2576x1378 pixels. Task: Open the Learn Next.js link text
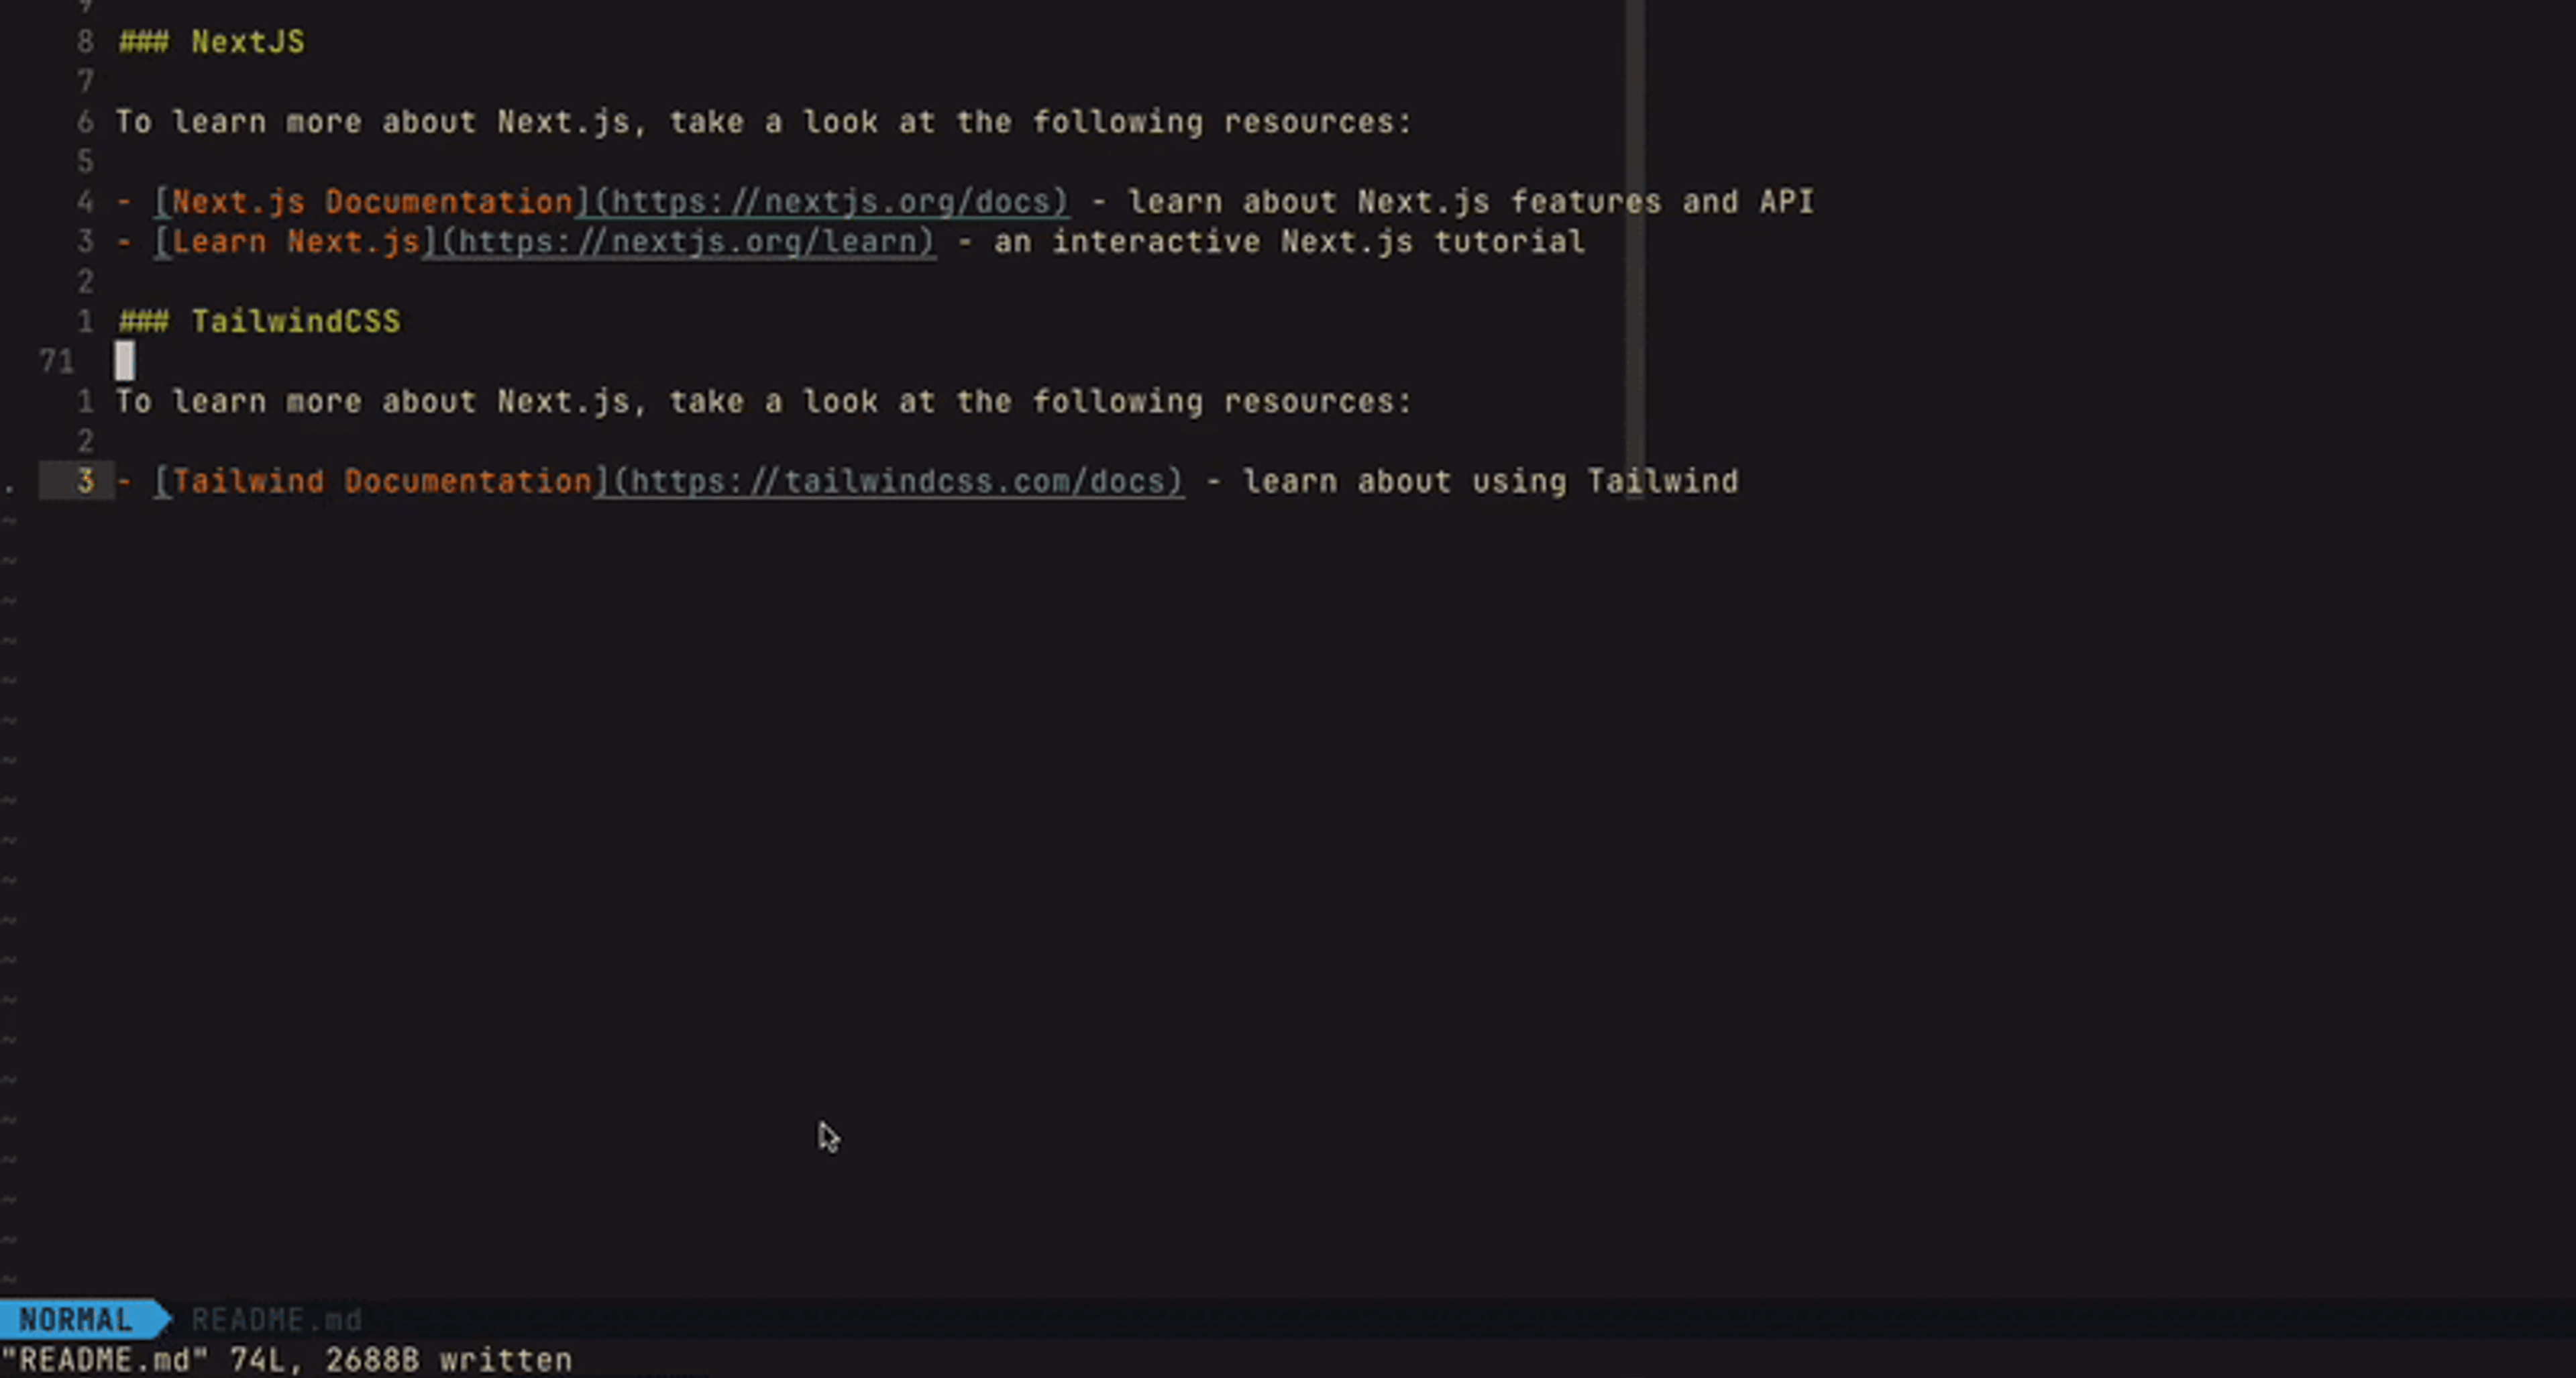[296, 242]
